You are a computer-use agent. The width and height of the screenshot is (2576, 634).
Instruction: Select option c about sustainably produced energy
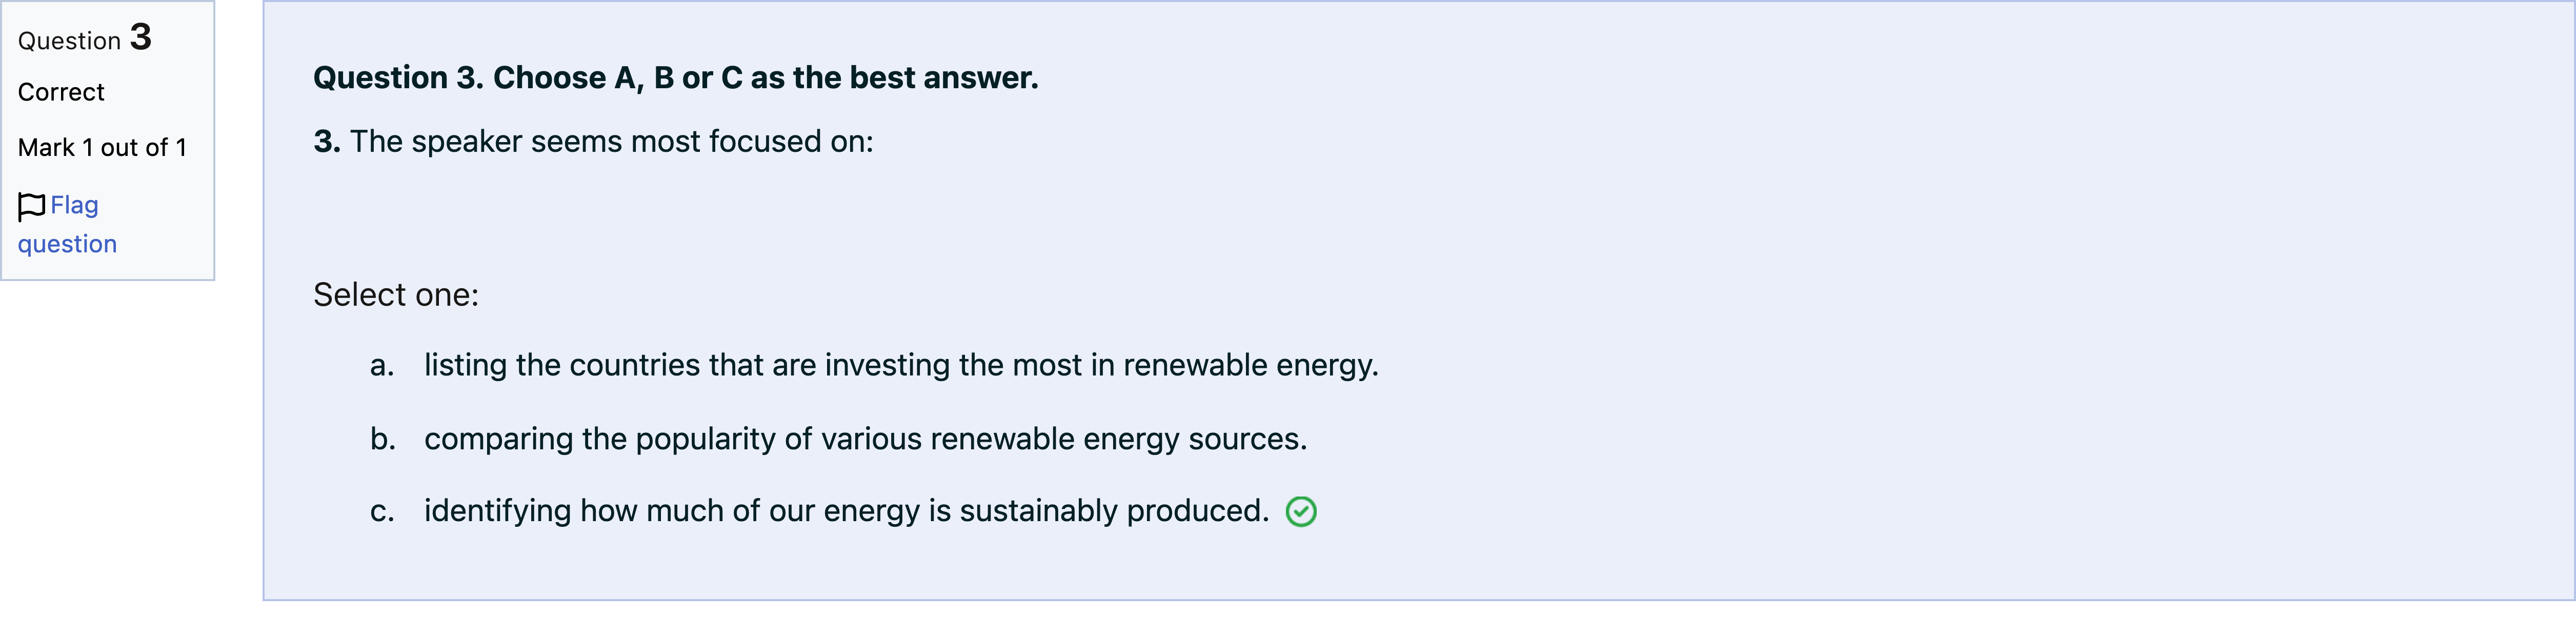point(846,511)
